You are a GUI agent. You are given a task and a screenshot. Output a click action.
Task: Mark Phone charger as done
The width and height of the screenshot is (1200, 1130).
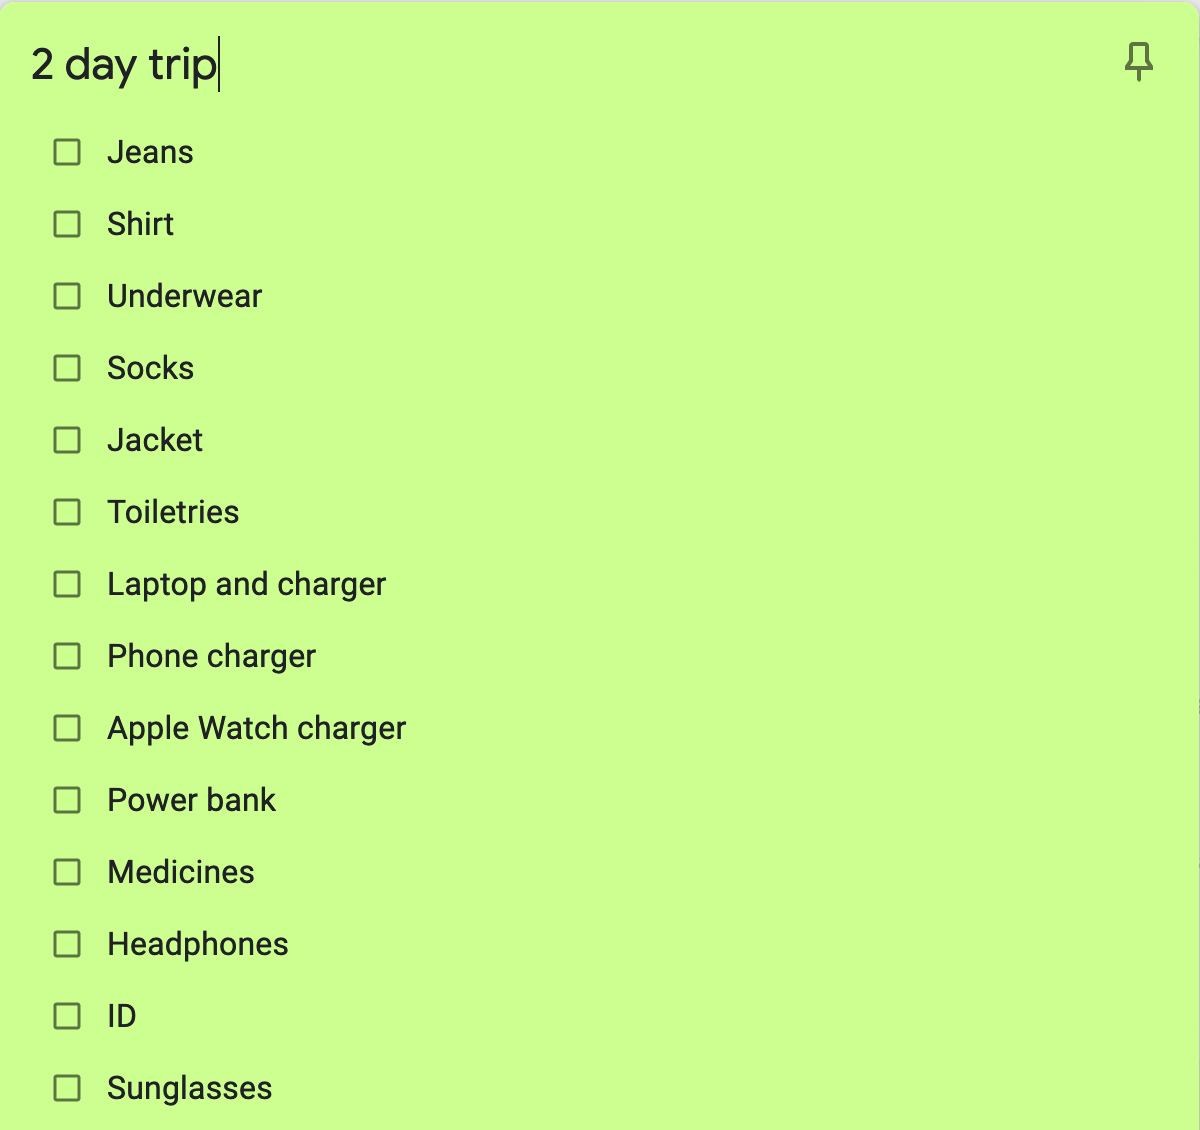tap(67, 656)
